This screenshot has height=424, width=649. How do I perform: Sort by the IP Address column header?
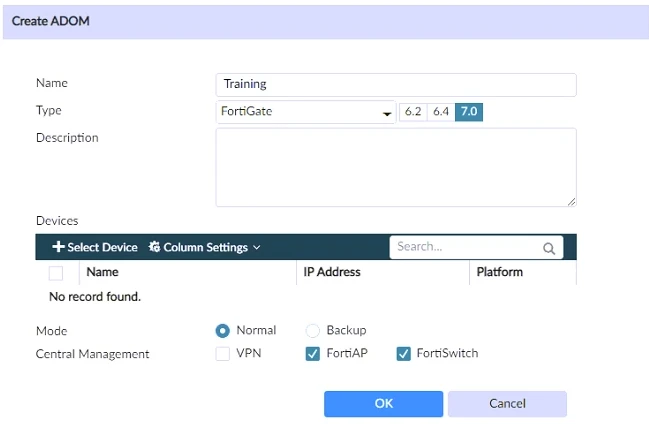click(x=331, y=272)
